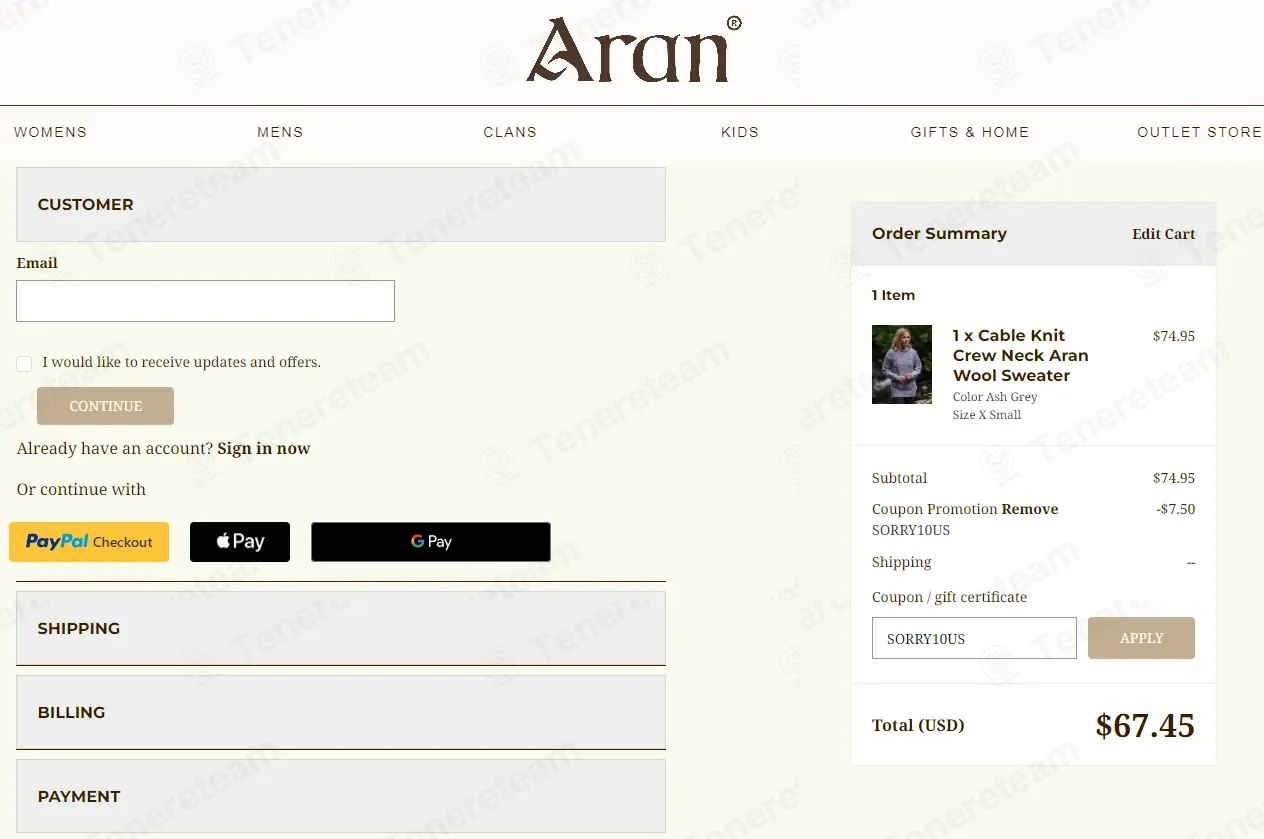Click the Aran logo
Screen dimensions: 1264x839
tap(634, 50)
